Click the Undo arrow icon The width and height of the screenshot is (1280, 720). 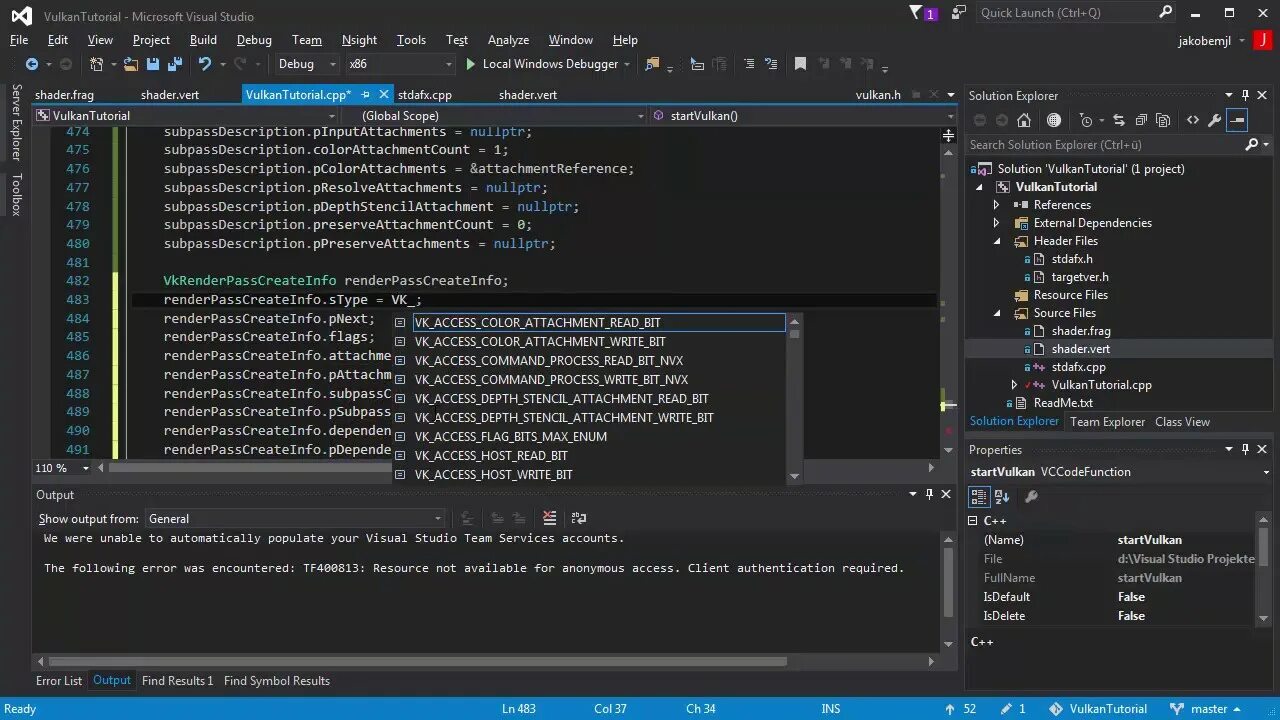205,64
